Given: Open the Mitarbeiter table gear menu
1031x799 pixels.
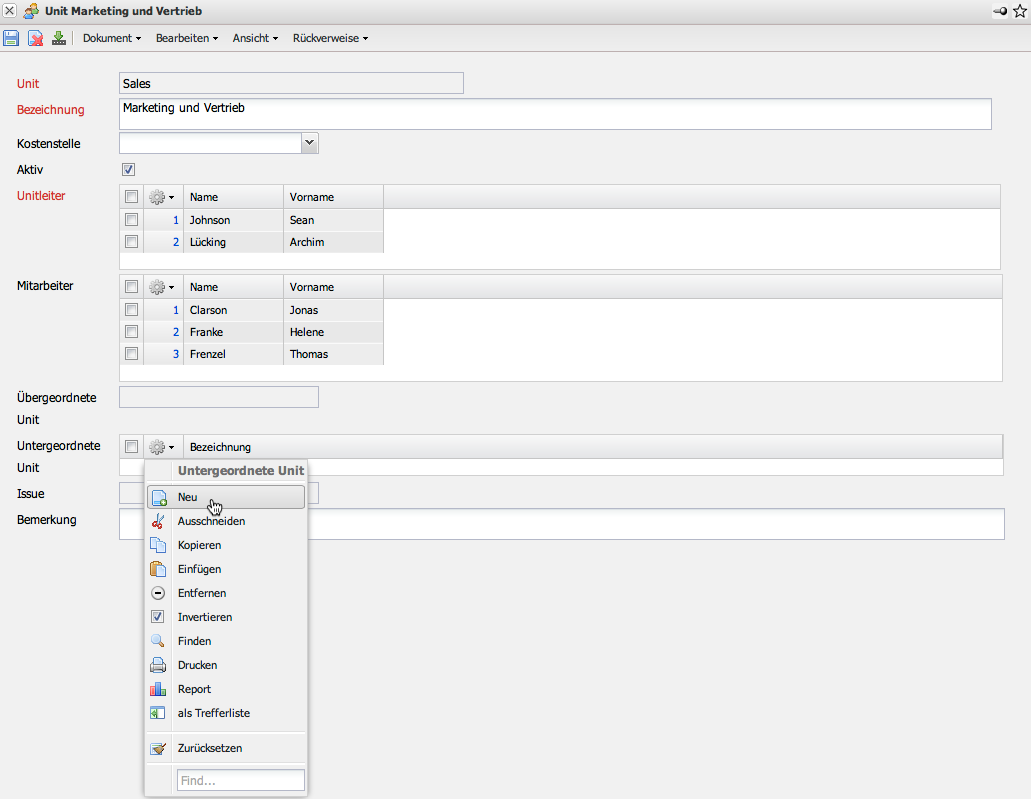Looking at the screenshot, I should (161, 287).
